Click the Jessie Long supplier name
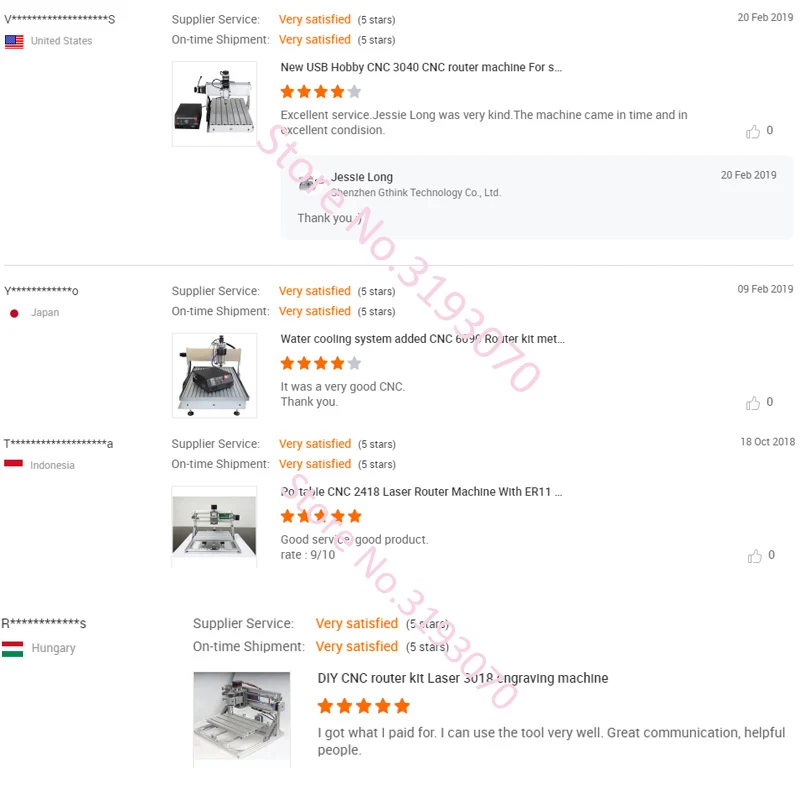This screenshot has width=800, height=800. coord(362,177)
